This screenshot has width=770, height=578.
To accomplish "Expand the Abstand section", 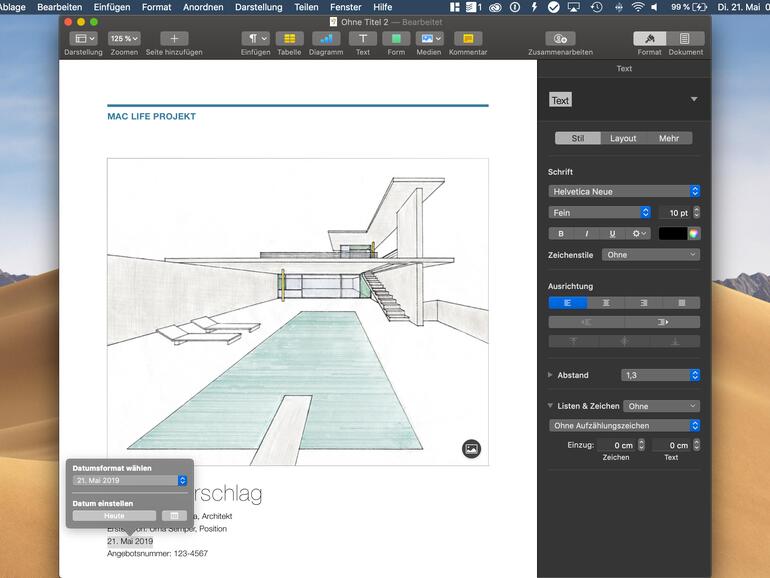I will [x=550, y=375].
